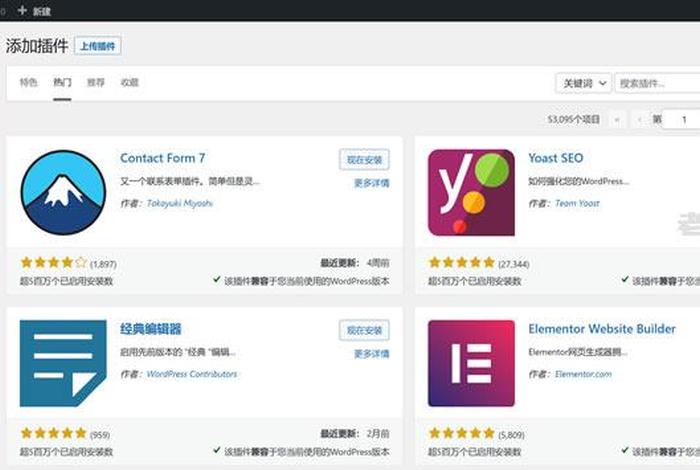The height and width of the screenshot is (470, 700).
Task: Click the Contact Form 7 mountain icon
Action: (x=63, y=192)
